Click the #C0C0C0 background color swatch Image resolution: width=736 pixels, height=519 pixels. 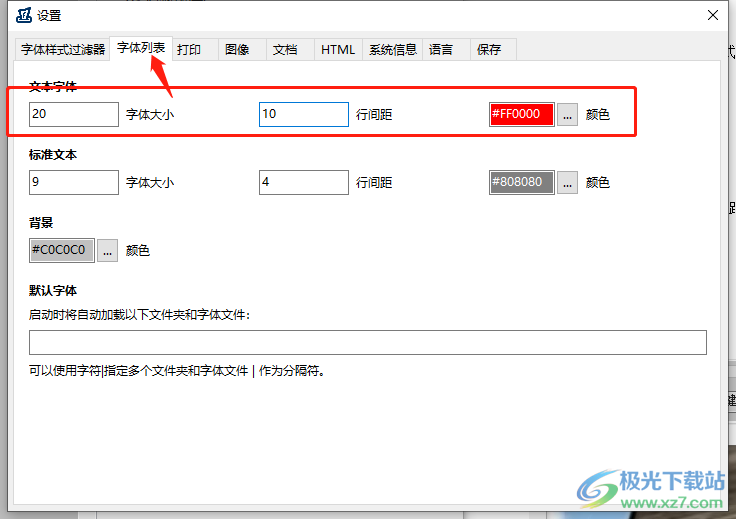(62, 251)
